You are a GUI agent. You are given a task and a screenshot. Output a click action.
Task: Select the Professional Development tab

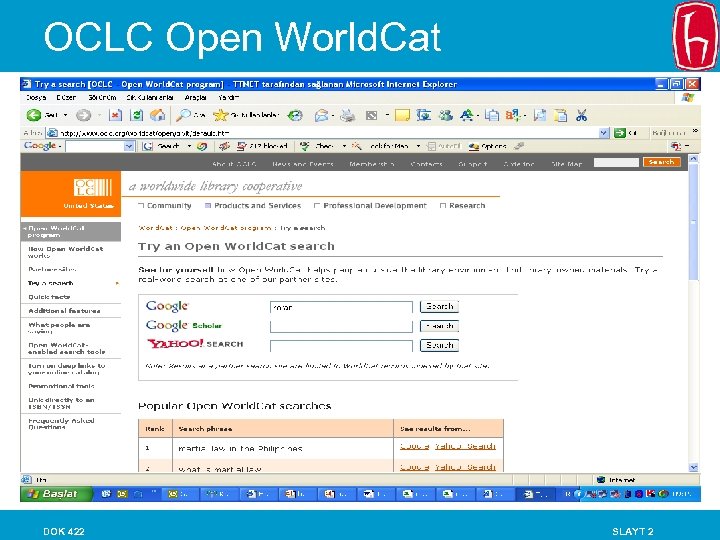coord(370,206)
